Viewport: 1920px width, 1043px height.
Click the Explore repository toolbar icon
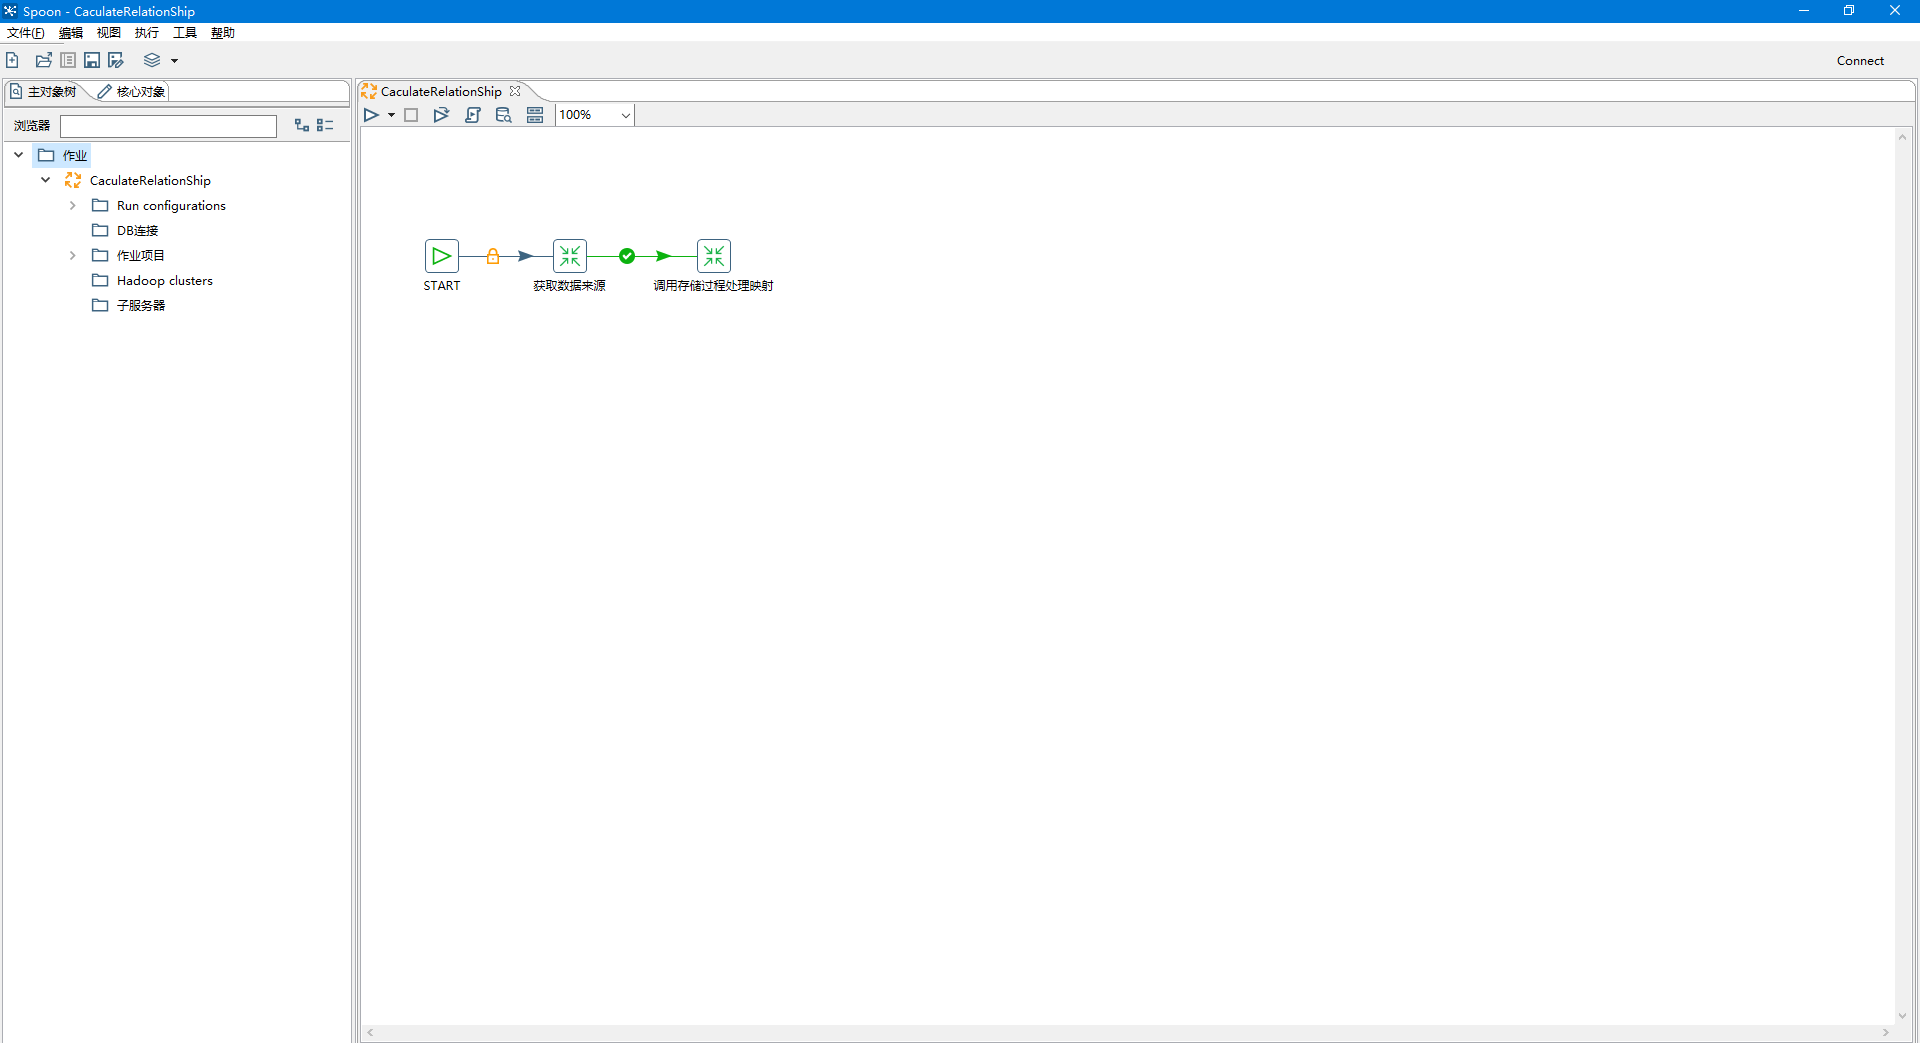[x=68, y=60]
